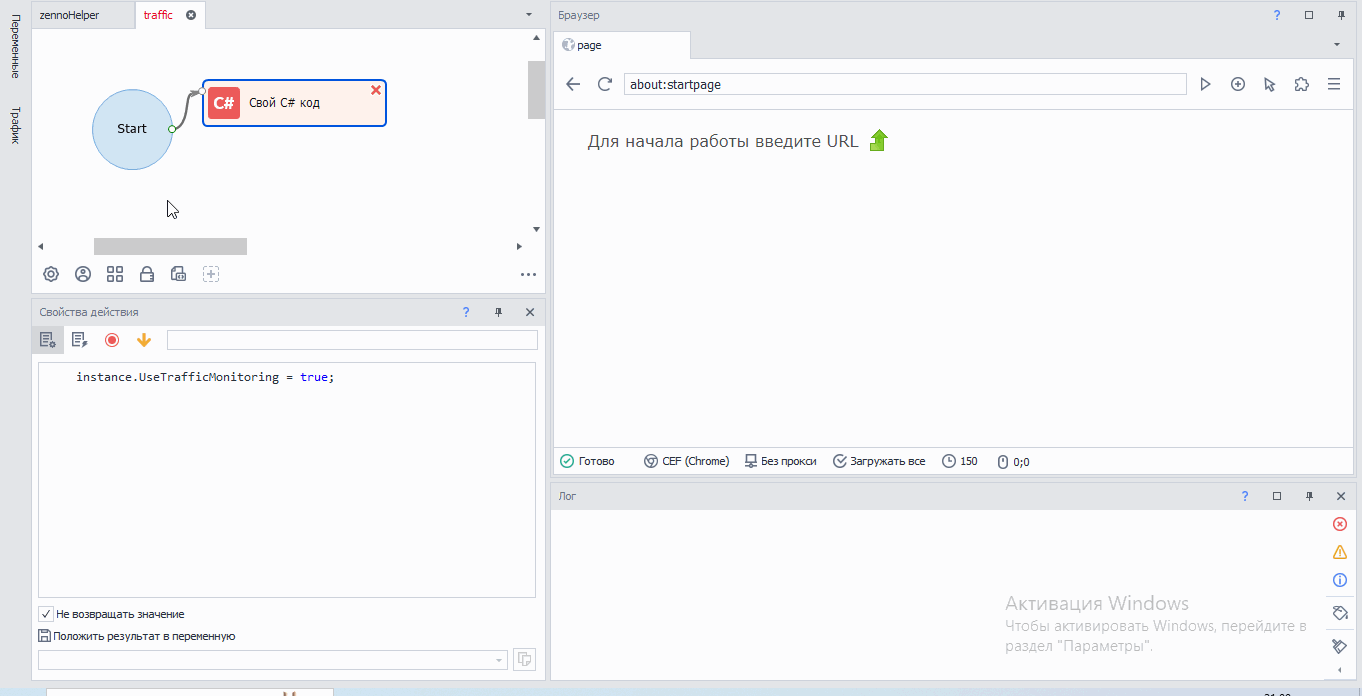Maximize the Браузер panel

pyautogui.click(x=1309, y=15)
